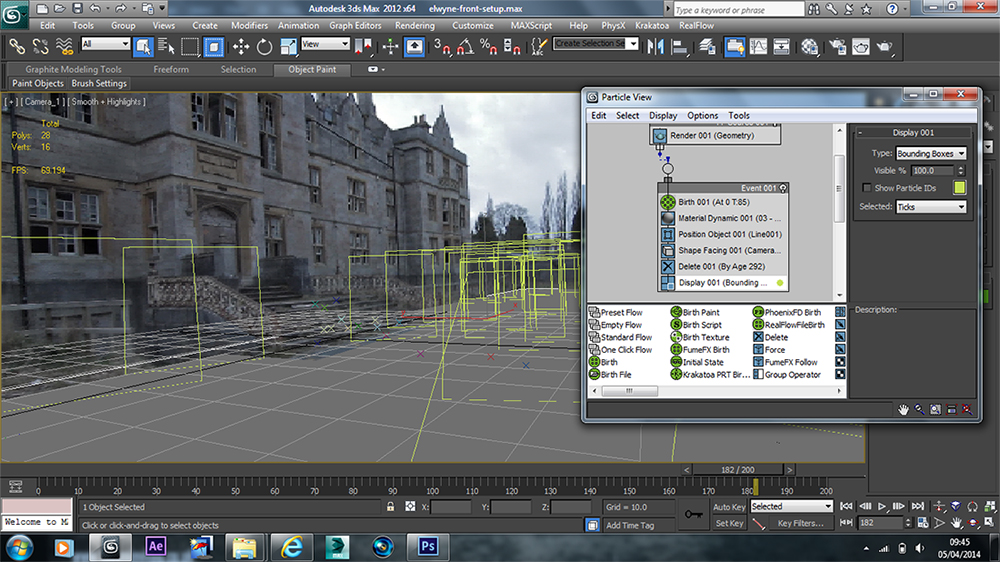Switch to Graphite Modeling Tools tab
The image size is (1000, 562).
[73, 69]
